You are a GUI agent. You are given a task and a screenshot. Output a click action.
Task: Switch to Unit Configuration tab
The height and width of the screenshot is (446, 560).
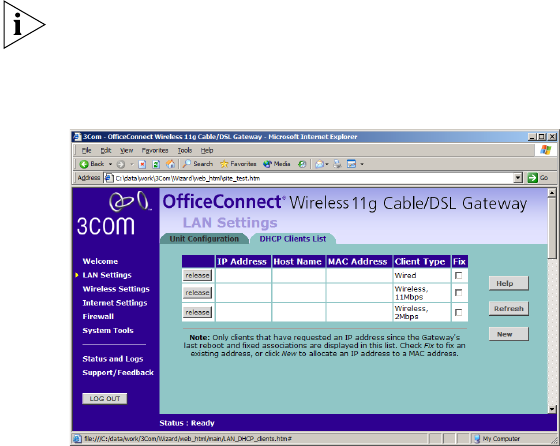pos(204,239)
